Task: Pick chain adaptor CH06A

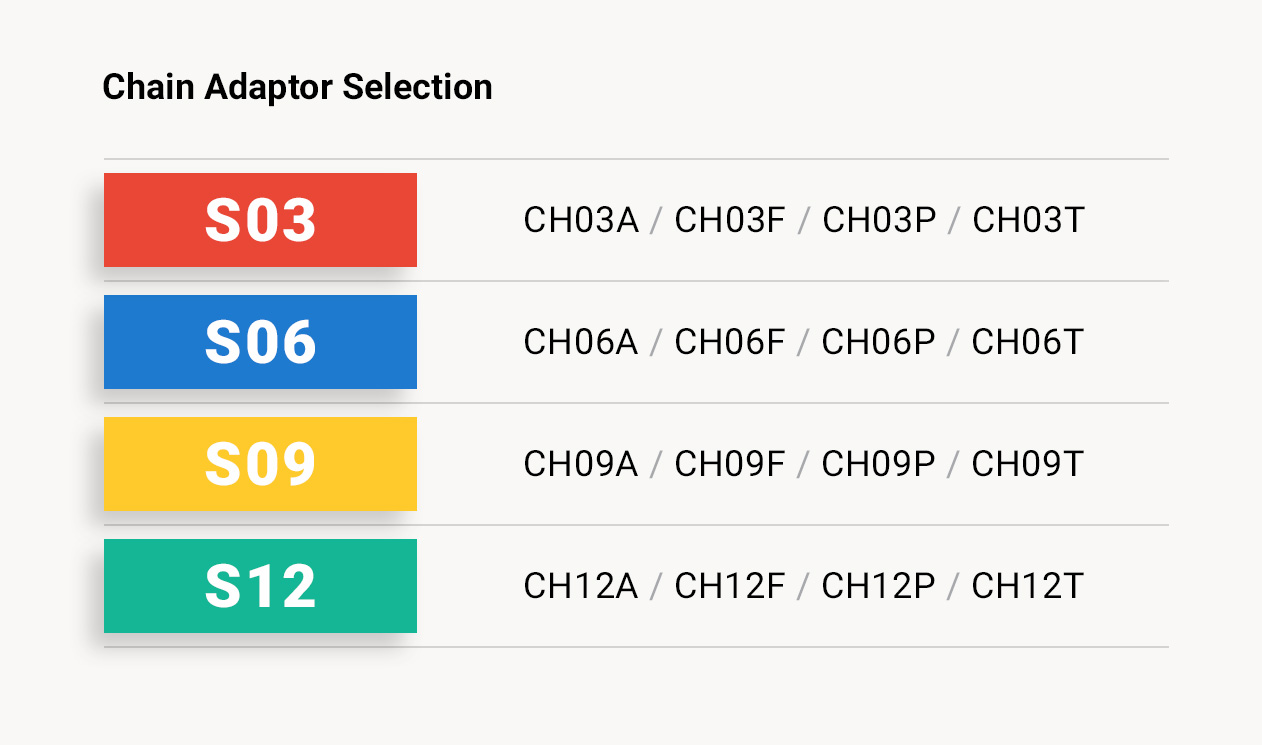Action: pyautogui.click(x=581, y=342)
